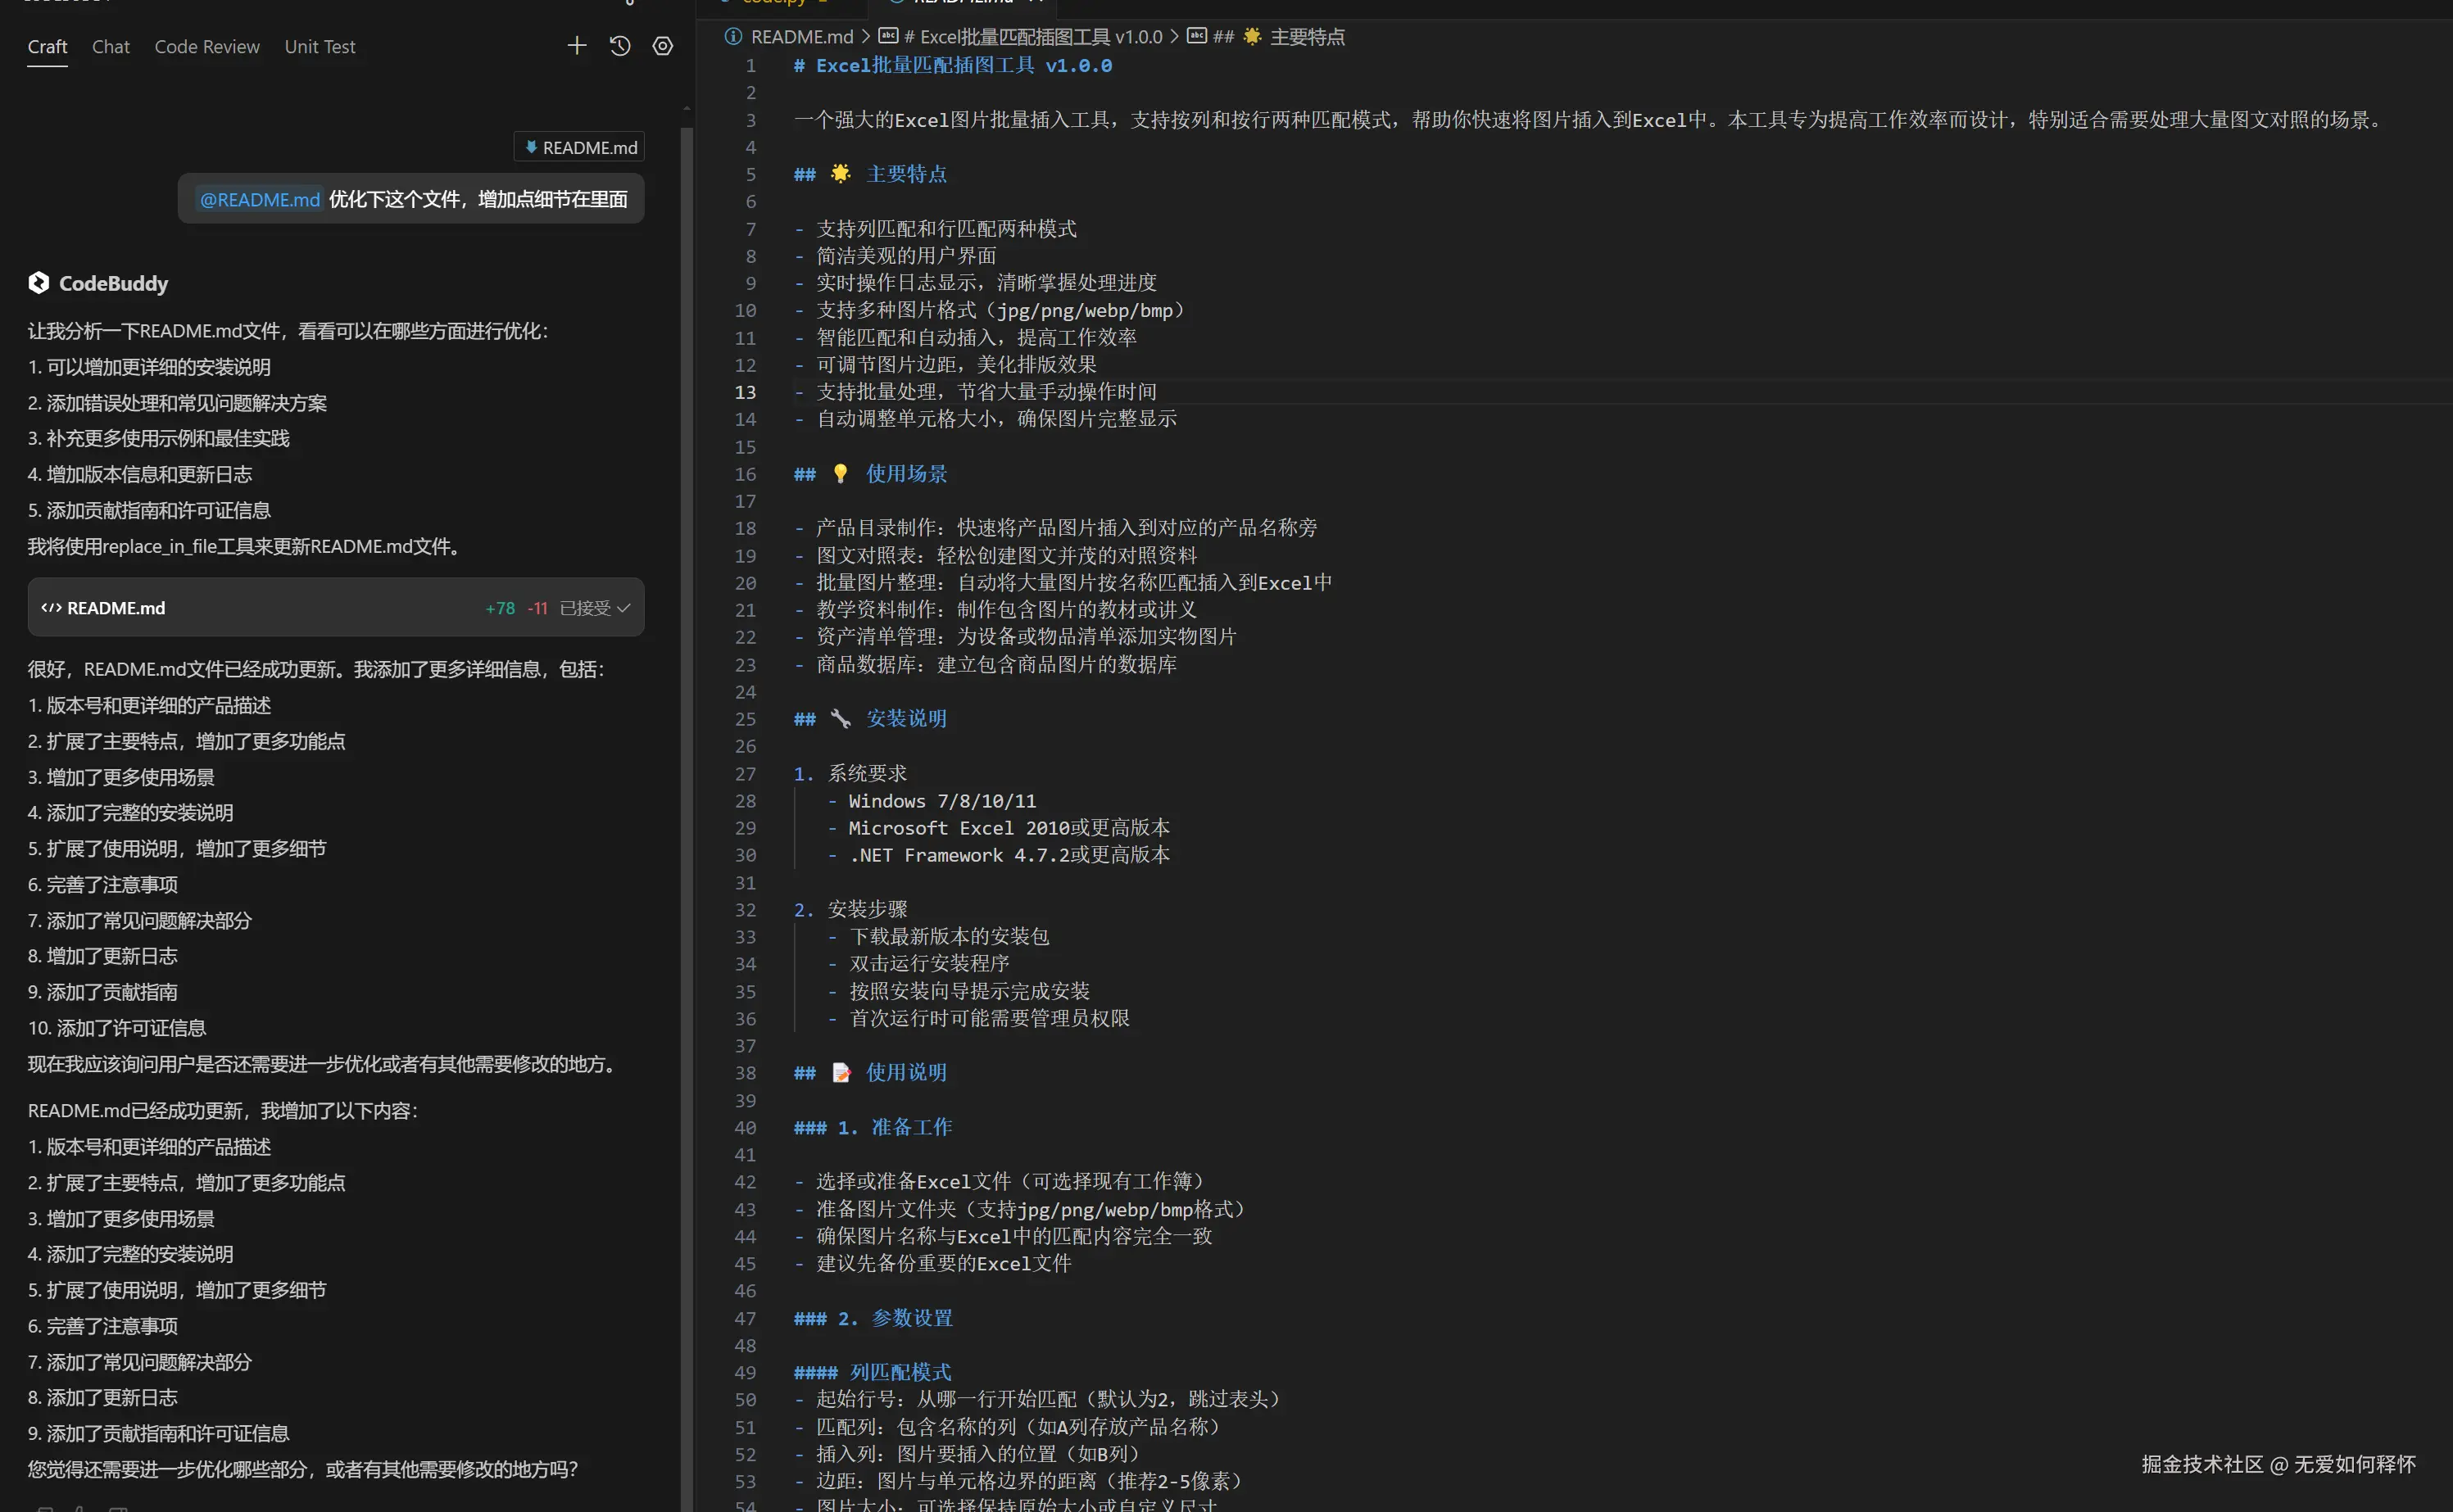This screenshot has width=2453, height=1512.
Task: Open README.md breadcrumb file dropdown
Action: click(x=802, y=37)
